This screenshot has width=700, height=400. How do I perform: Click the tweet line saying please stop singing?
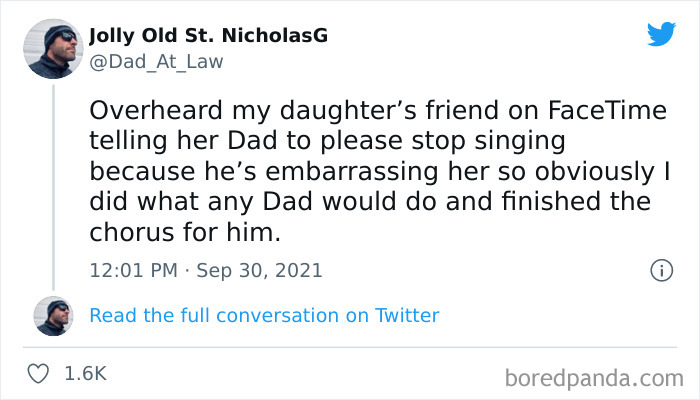click(316, 142)
